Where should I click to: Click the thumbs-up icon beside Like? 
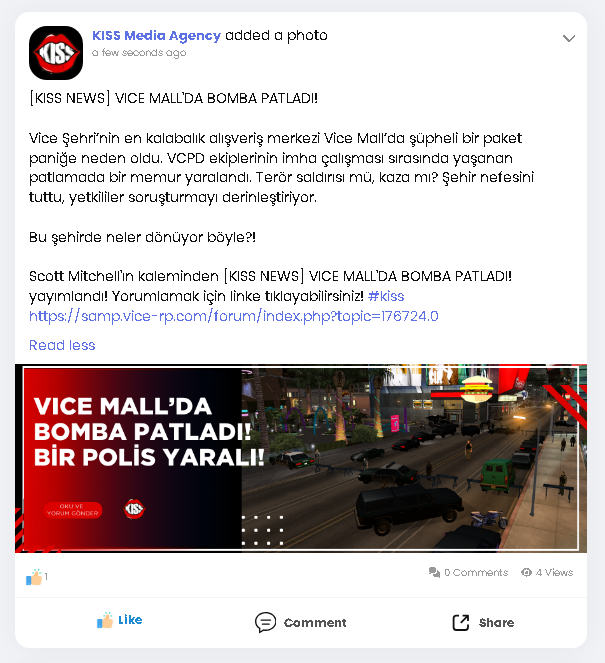click(x=105, y=620)
